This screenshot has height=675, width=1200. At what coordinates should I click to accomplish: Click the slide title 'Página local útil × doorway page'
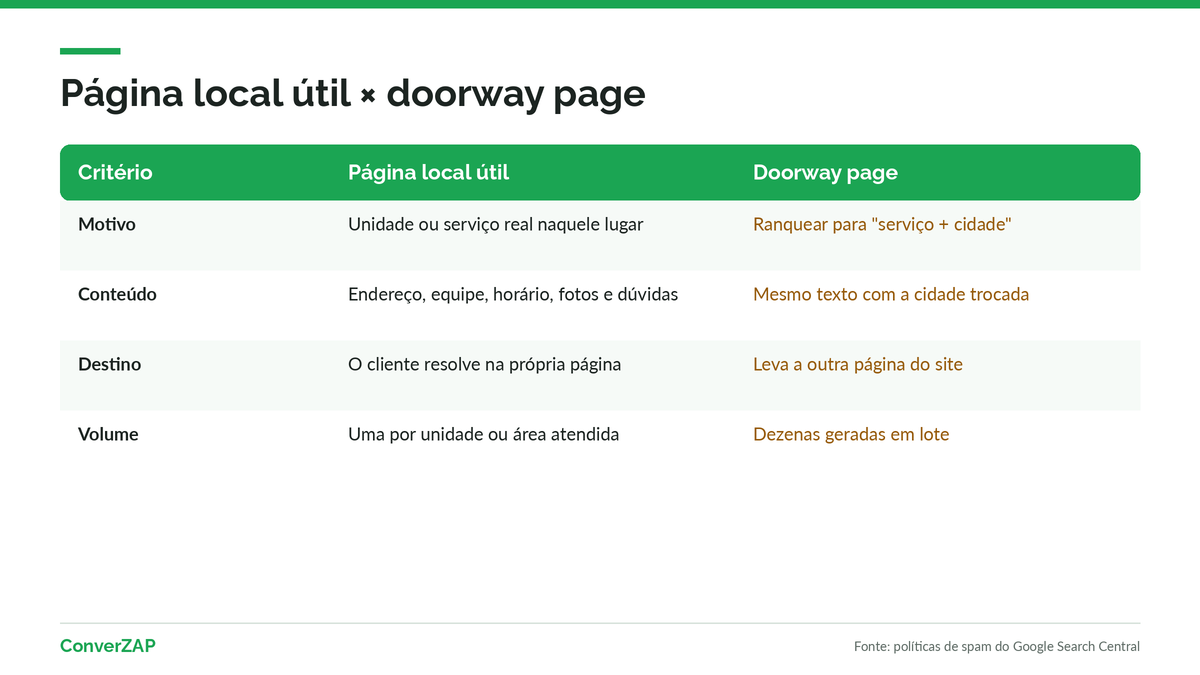click(x=352, y=94)
